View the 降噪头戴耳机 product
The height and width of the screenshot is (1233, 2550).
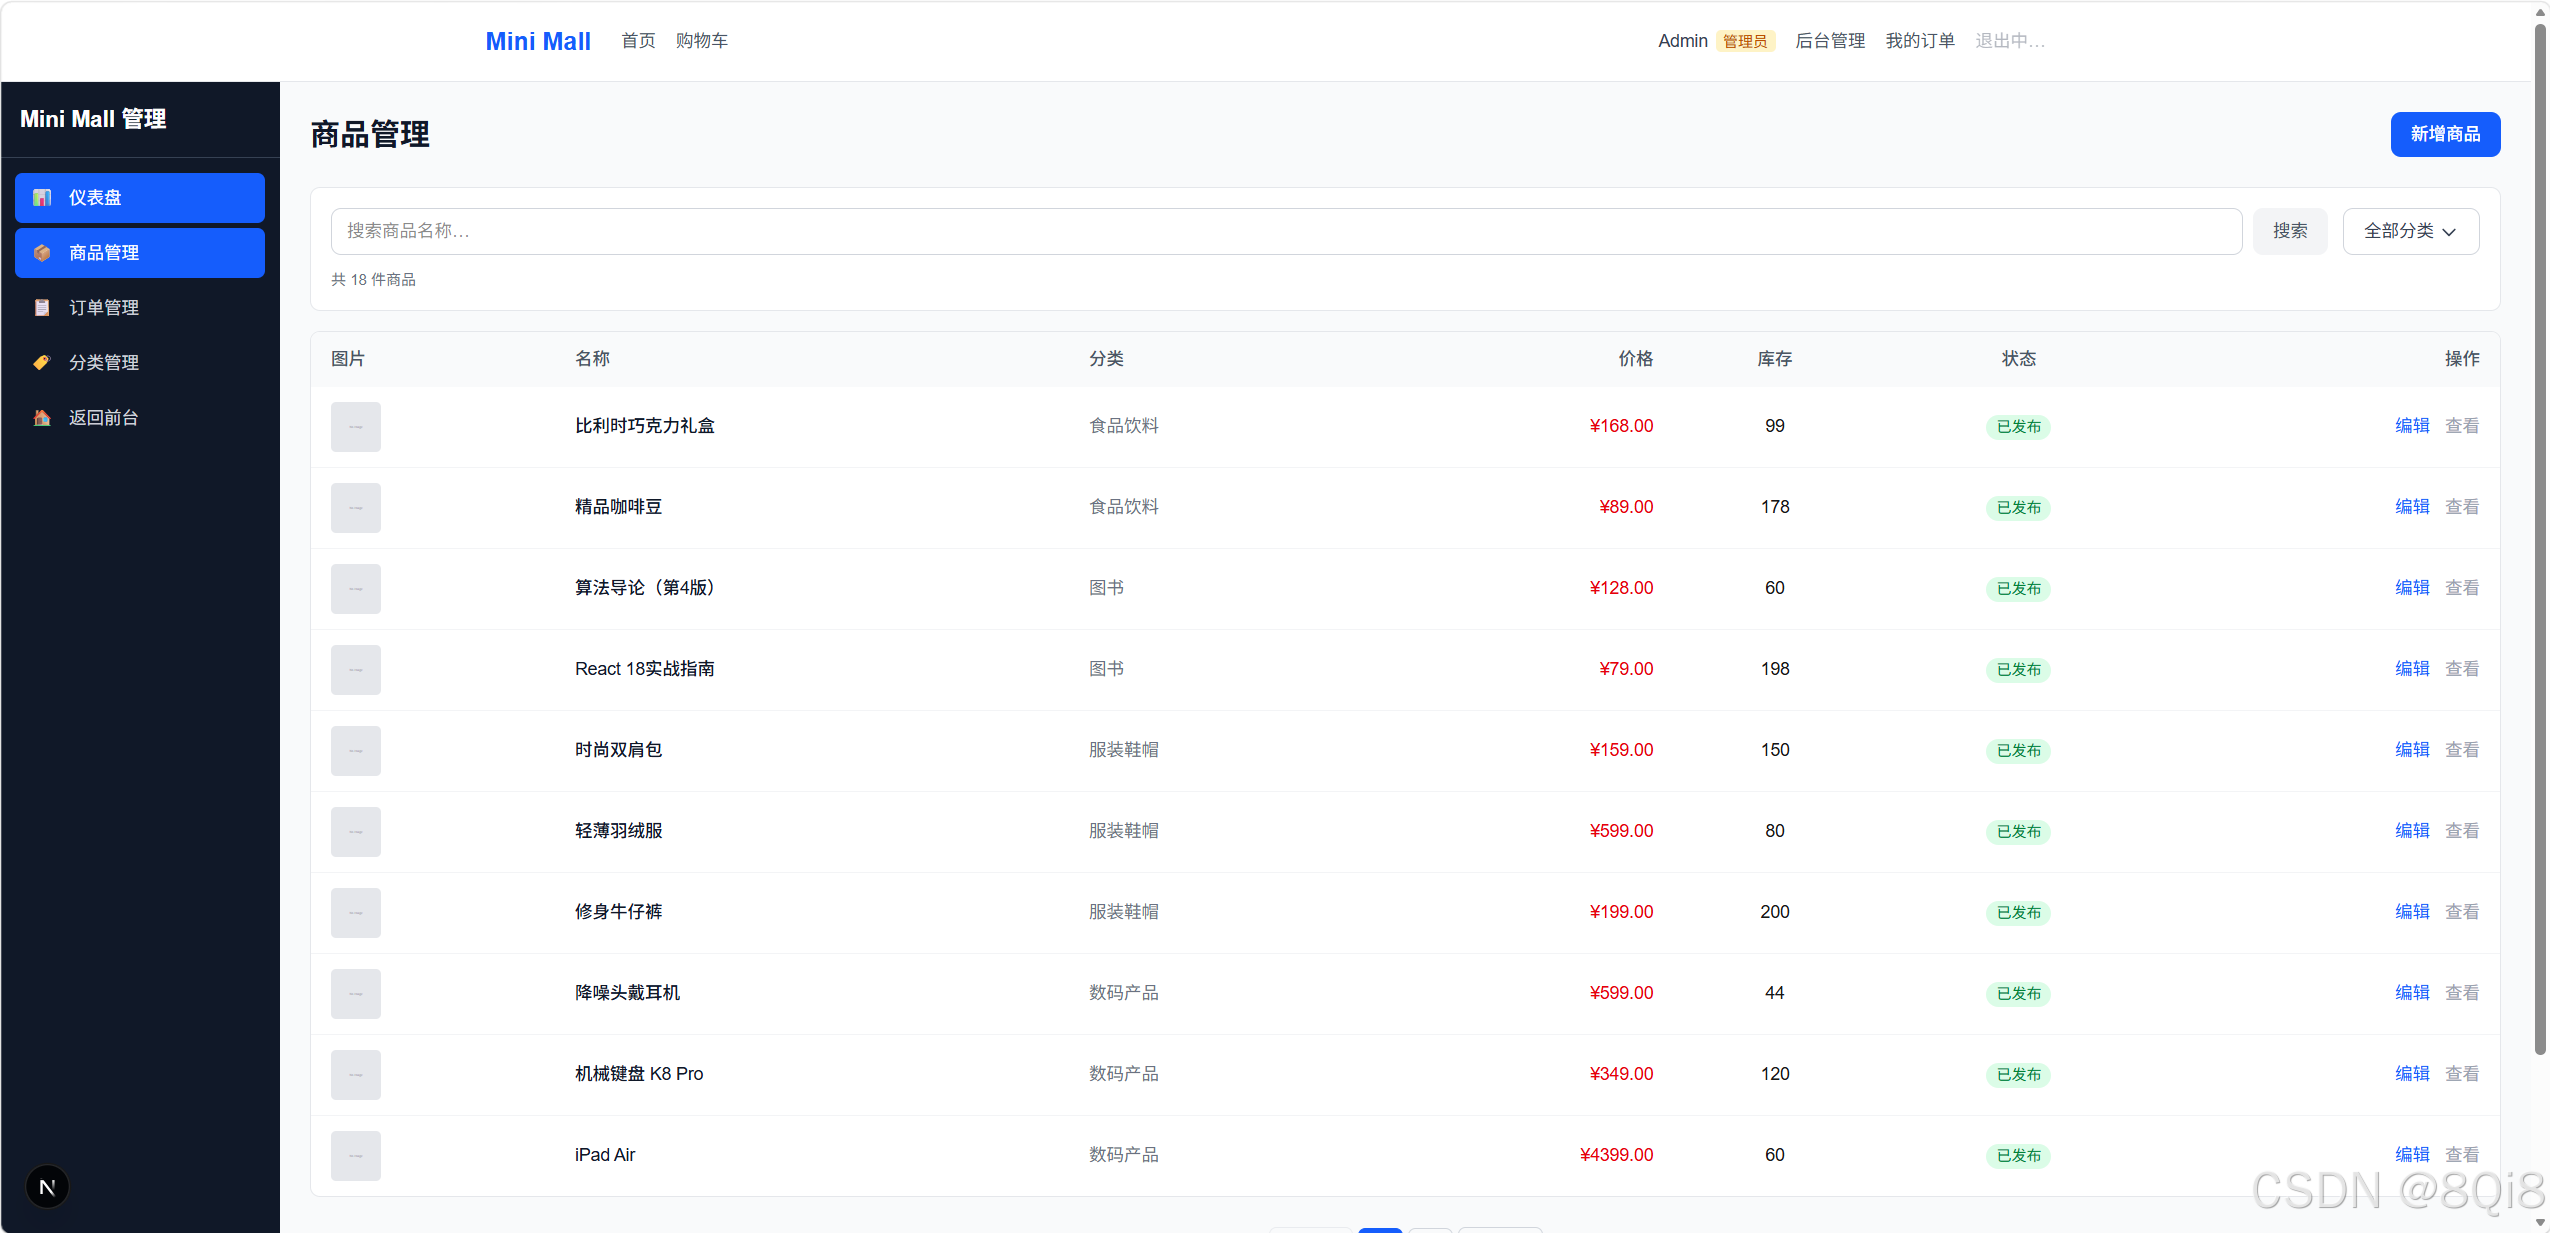click(2462, 993)
